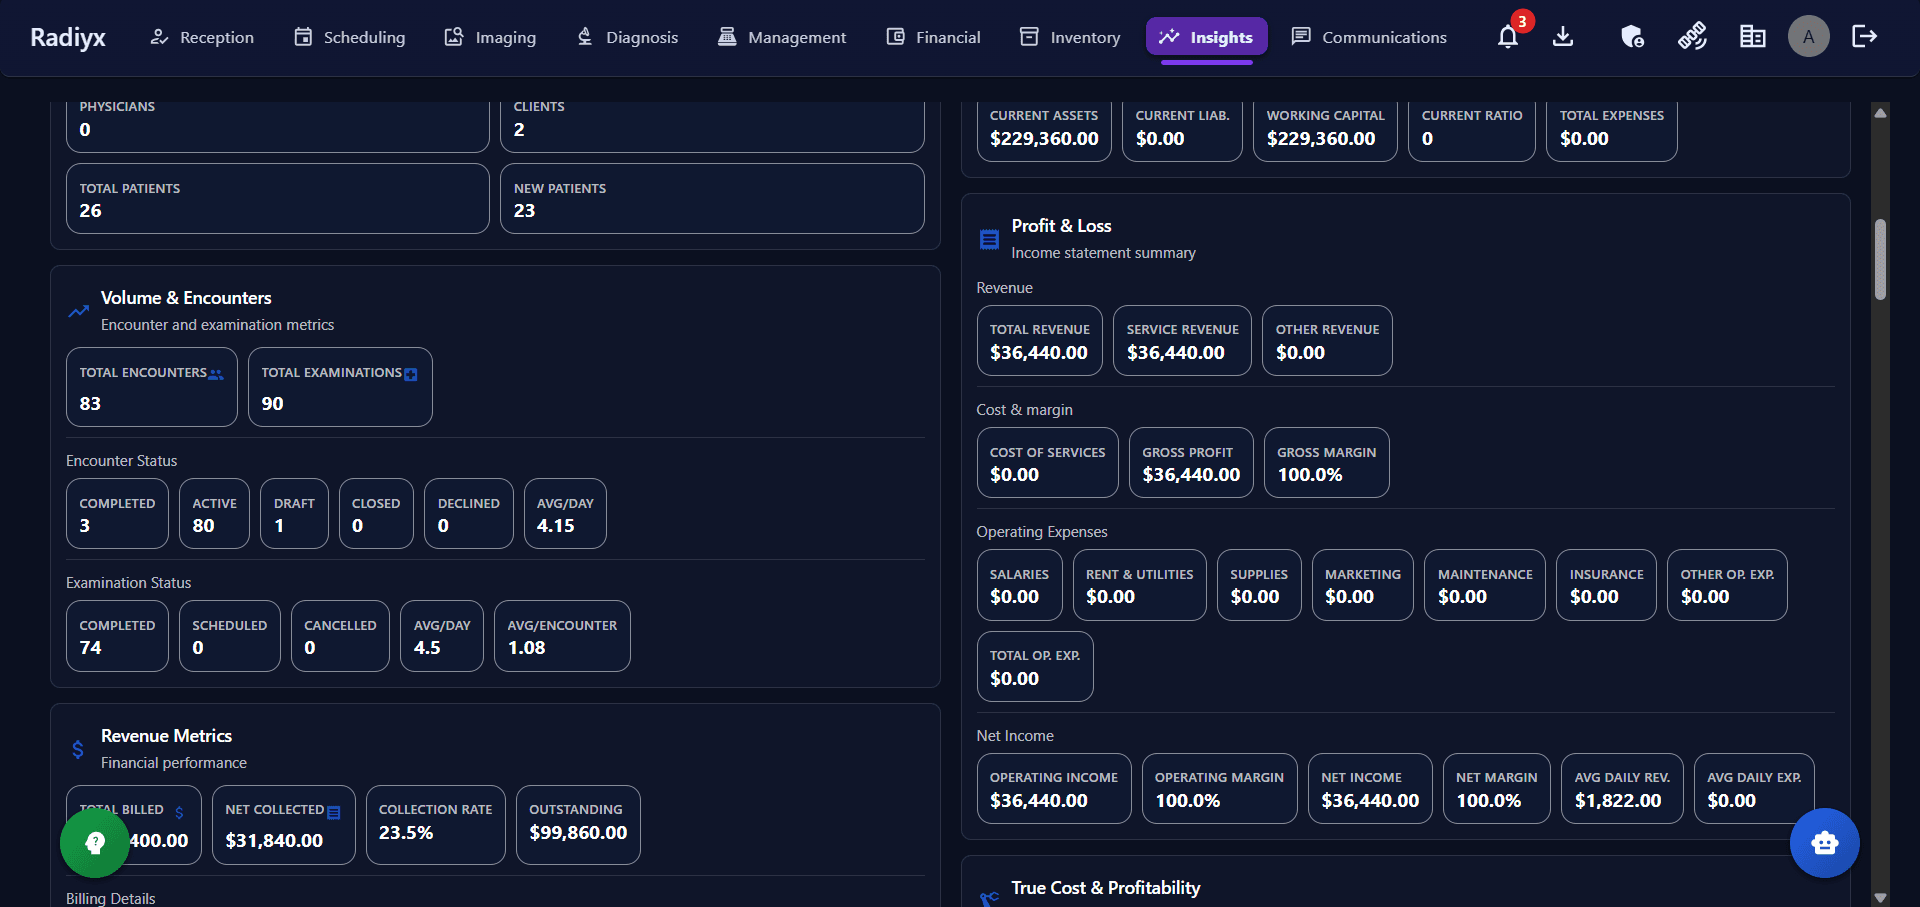Click the scrollbar down arrow

[x=1880, y=897]
